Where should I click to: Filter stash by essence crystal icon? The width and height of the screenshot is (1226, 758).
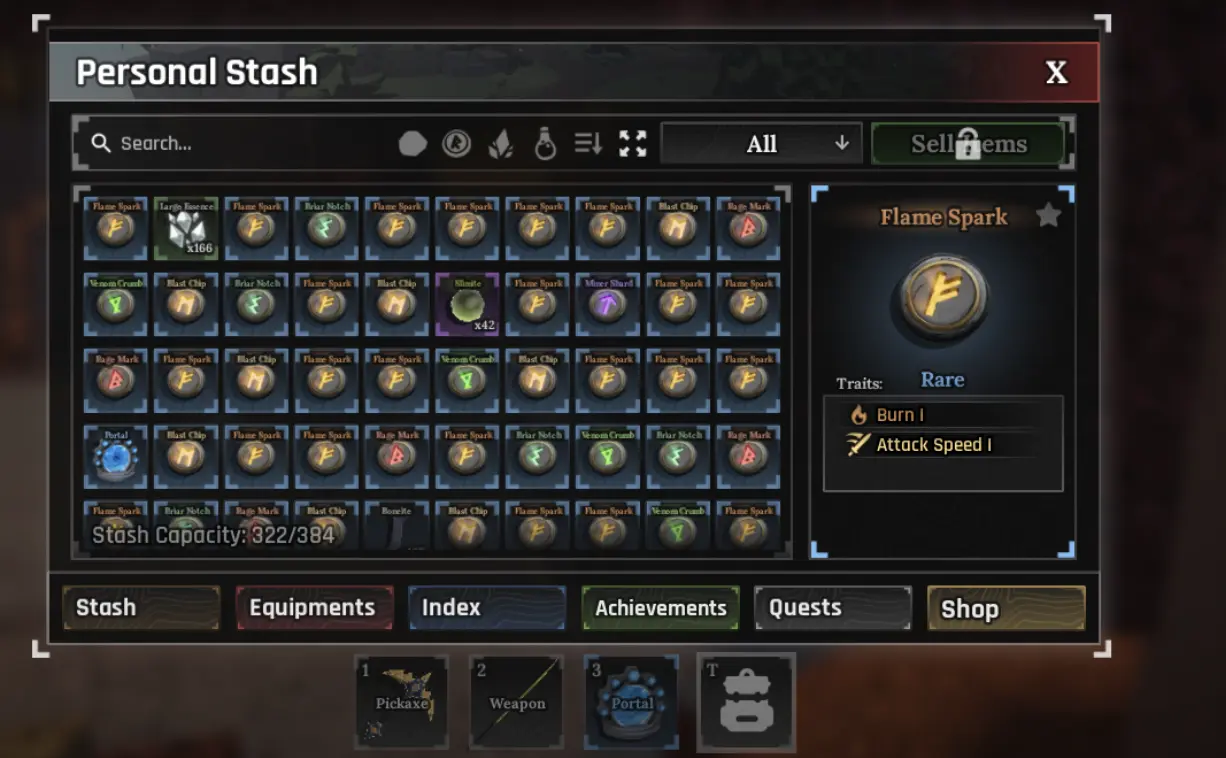(501, 144)
